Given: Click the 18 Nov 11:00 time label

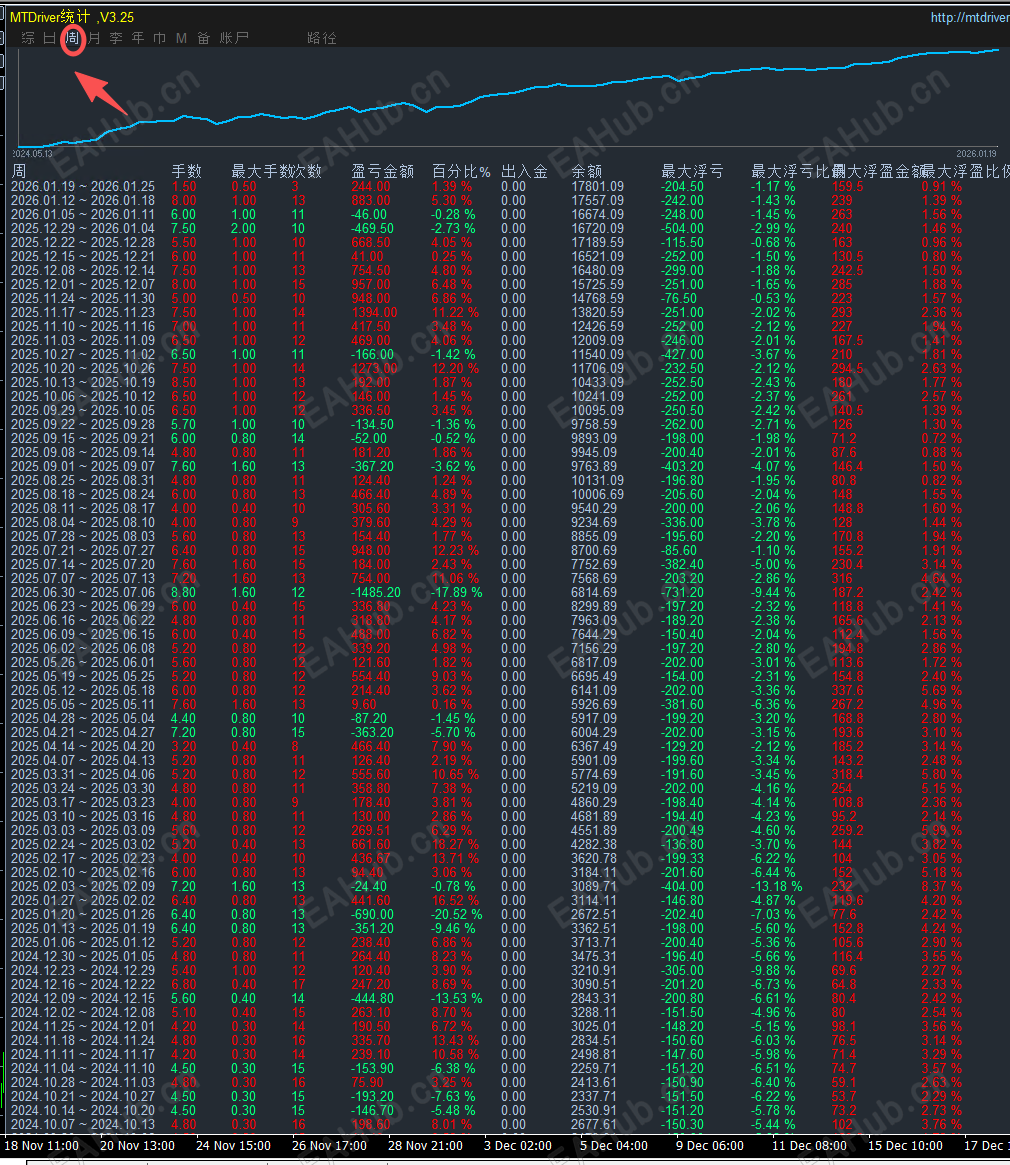Looking at the screenshot, I should tap(42, 1146).
